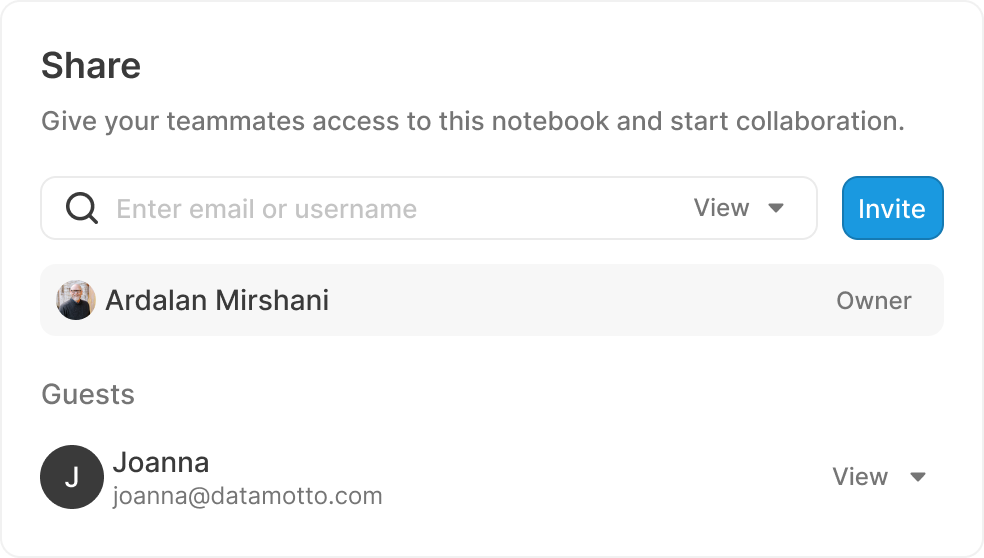This screenshot has height=558, width=984.
Task: Click the caret beside the invite field's View
Action: point(776,208)
